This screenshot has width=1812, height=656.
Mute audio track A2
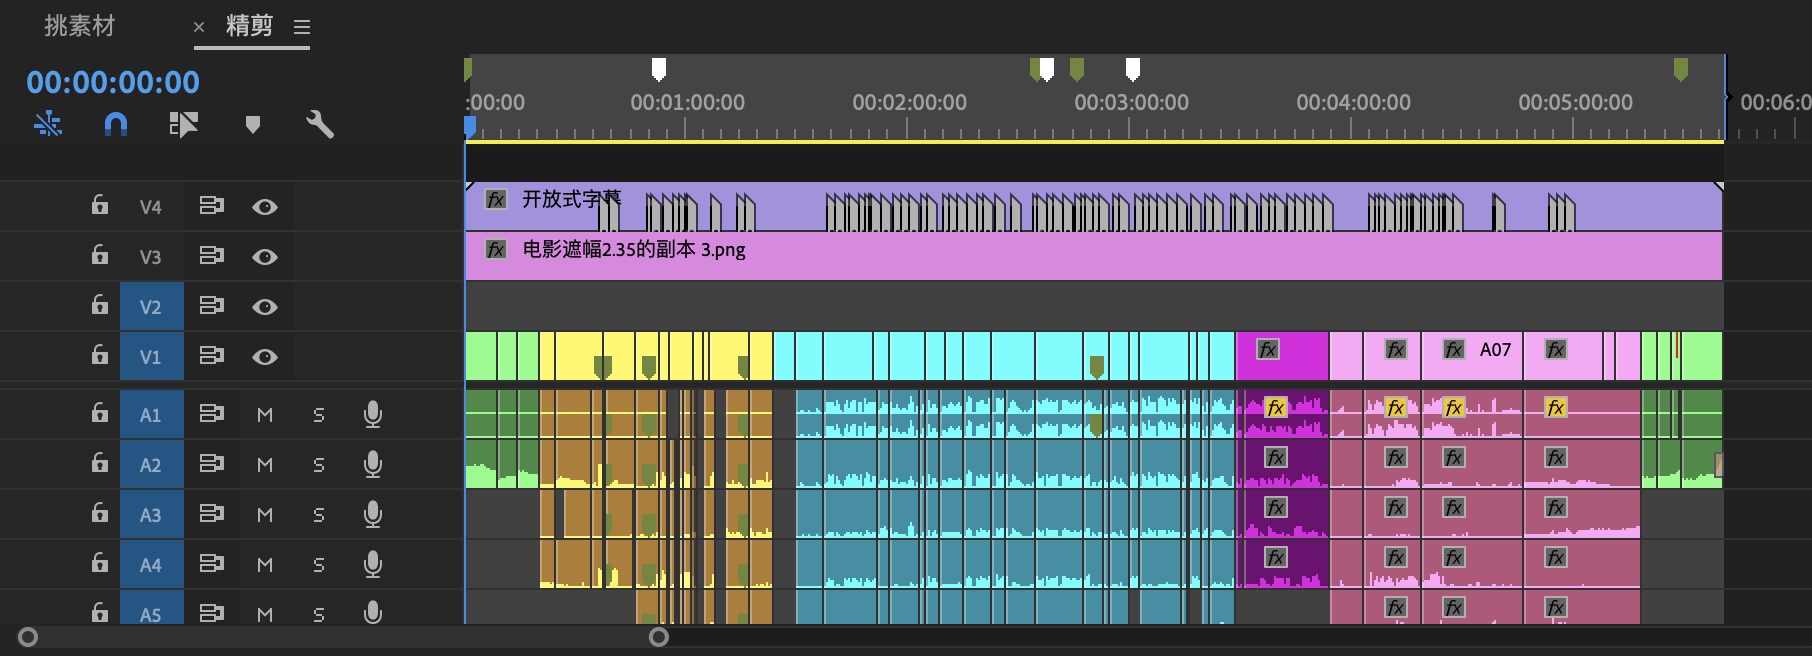(x=265, y=465)
